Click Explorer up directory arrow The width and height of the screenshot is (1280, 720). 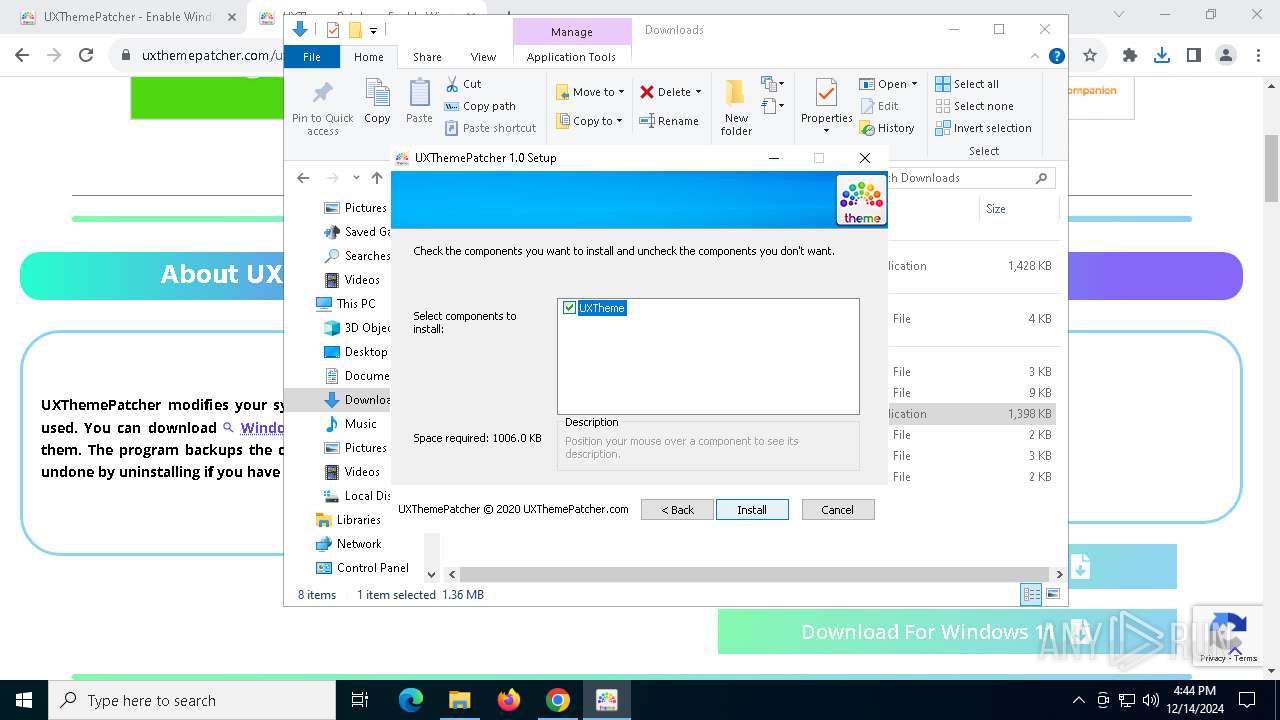coord(377,178)
